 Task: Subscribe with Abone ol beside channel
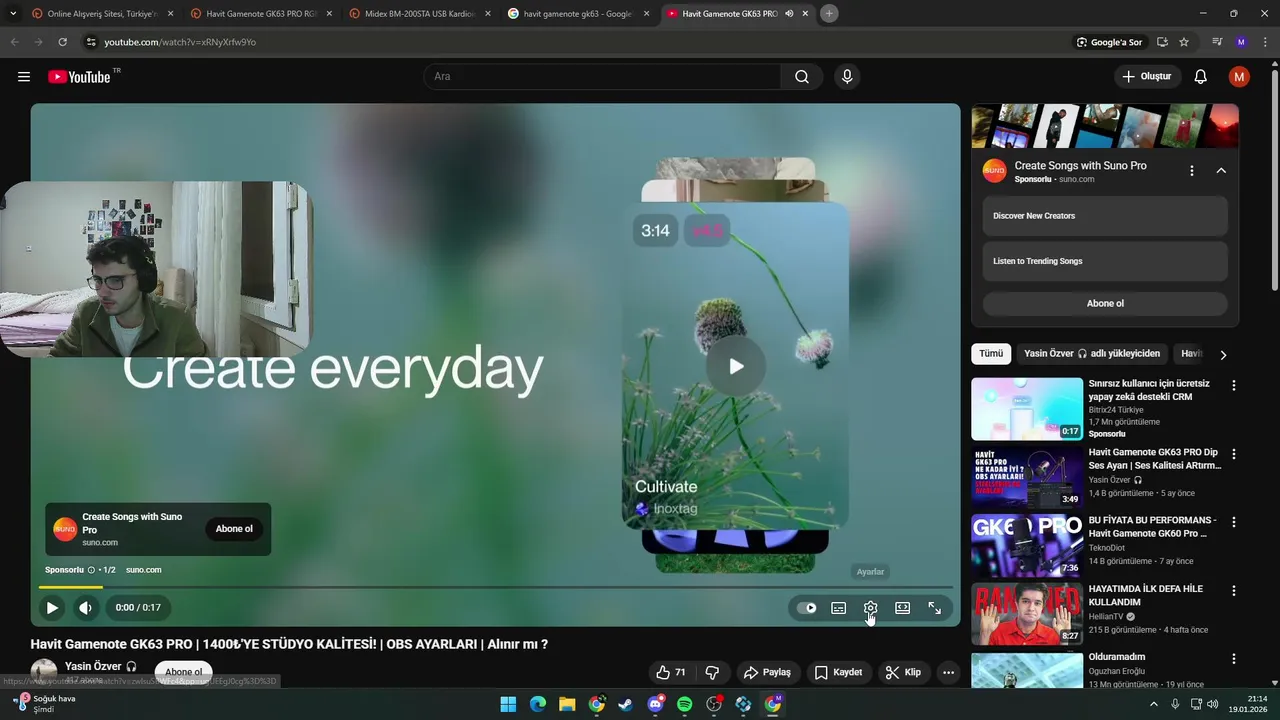(x=183, y=672)
